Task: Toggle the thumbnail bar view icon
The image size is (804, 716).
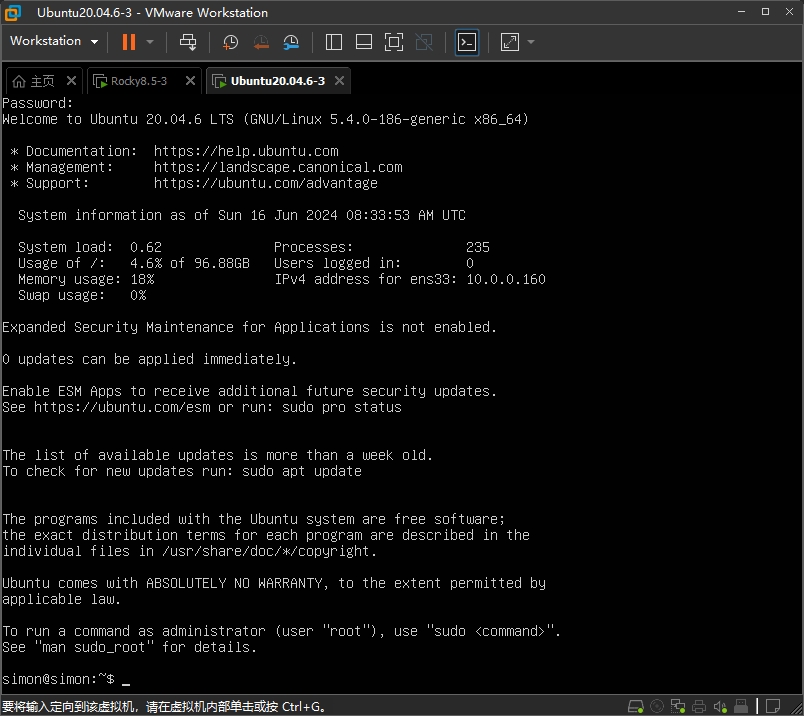Action: pos(364,42)
